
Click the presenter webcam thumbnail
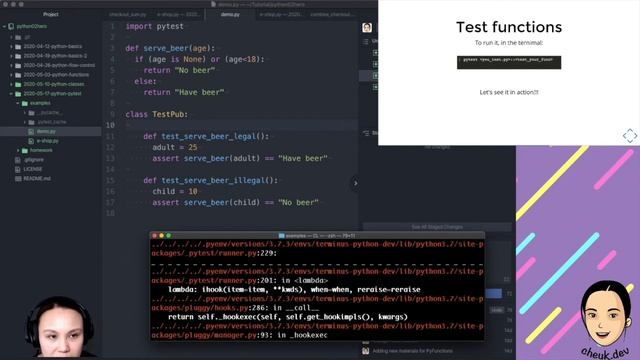point(59,327)
